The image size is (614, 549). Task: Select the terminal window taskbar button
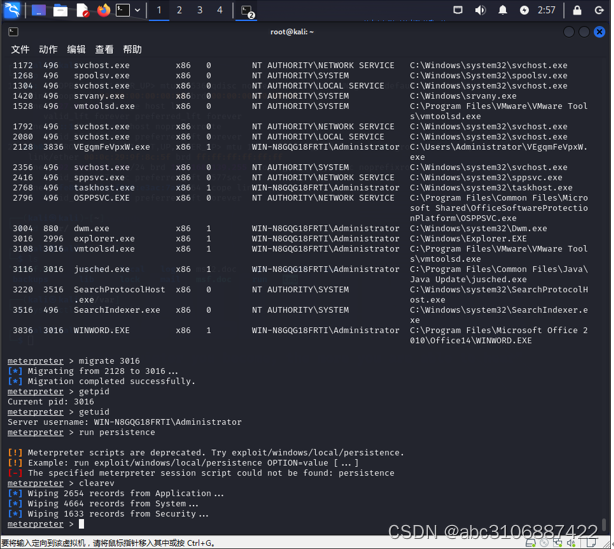[x=247, y=11]
